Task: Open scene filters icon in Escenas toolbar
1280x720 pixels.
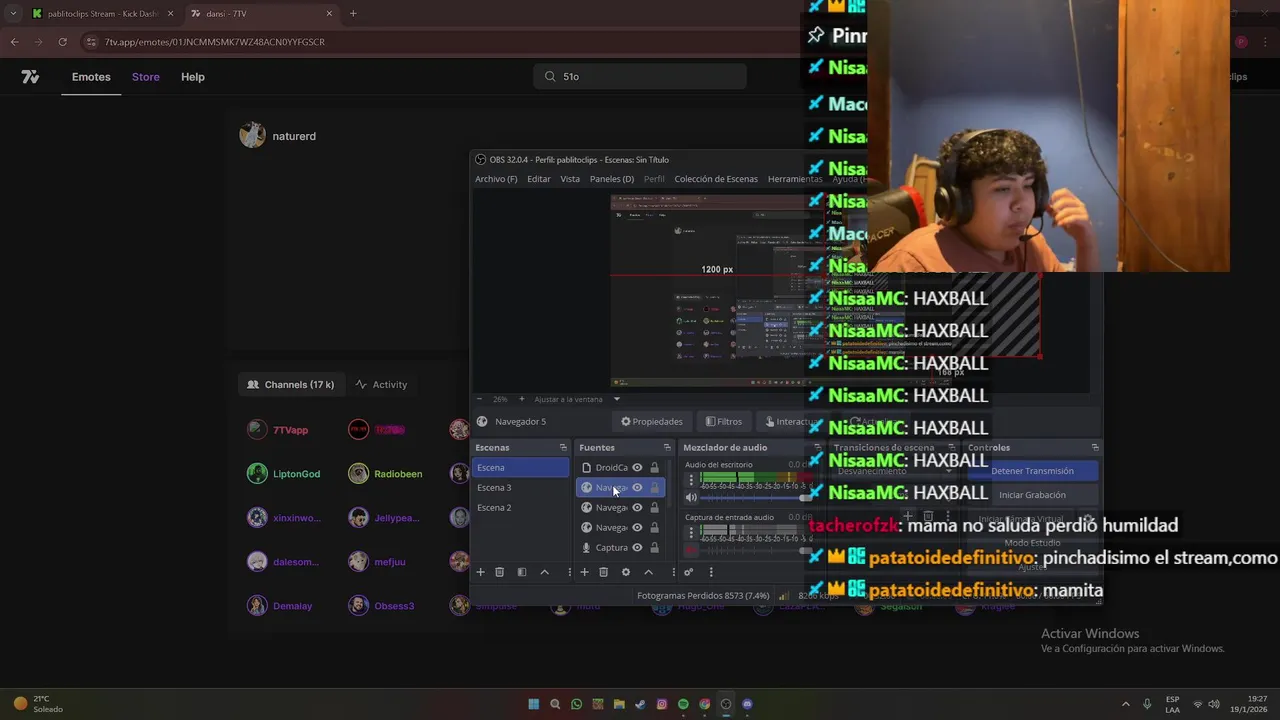Action: 521,572
